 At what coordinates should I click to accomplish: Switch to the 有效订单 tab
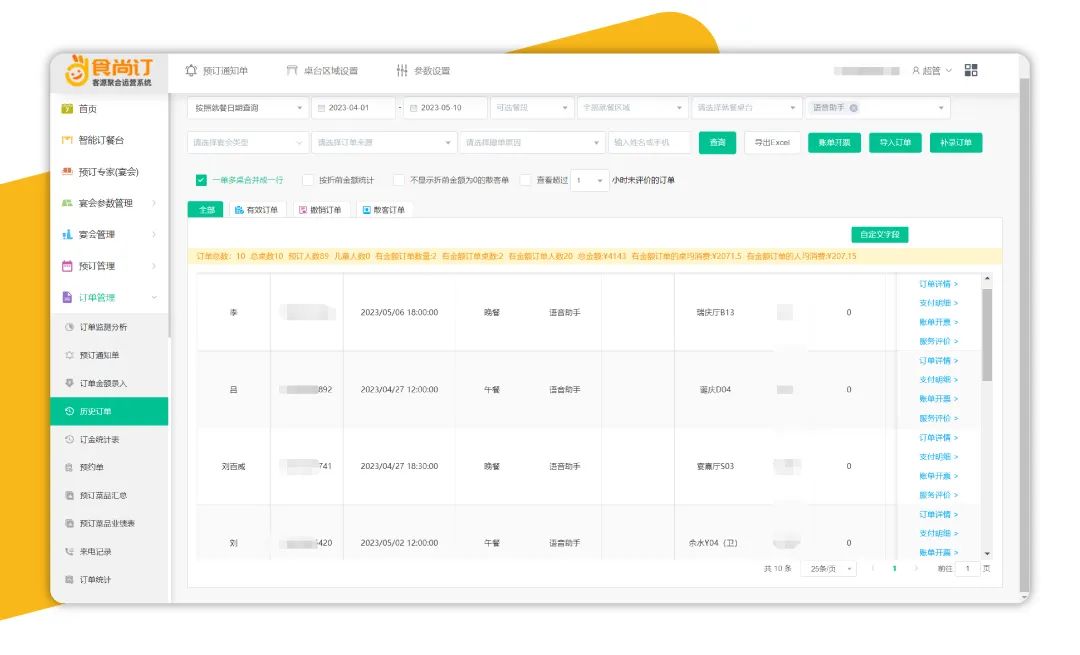[x=256, y=209]
